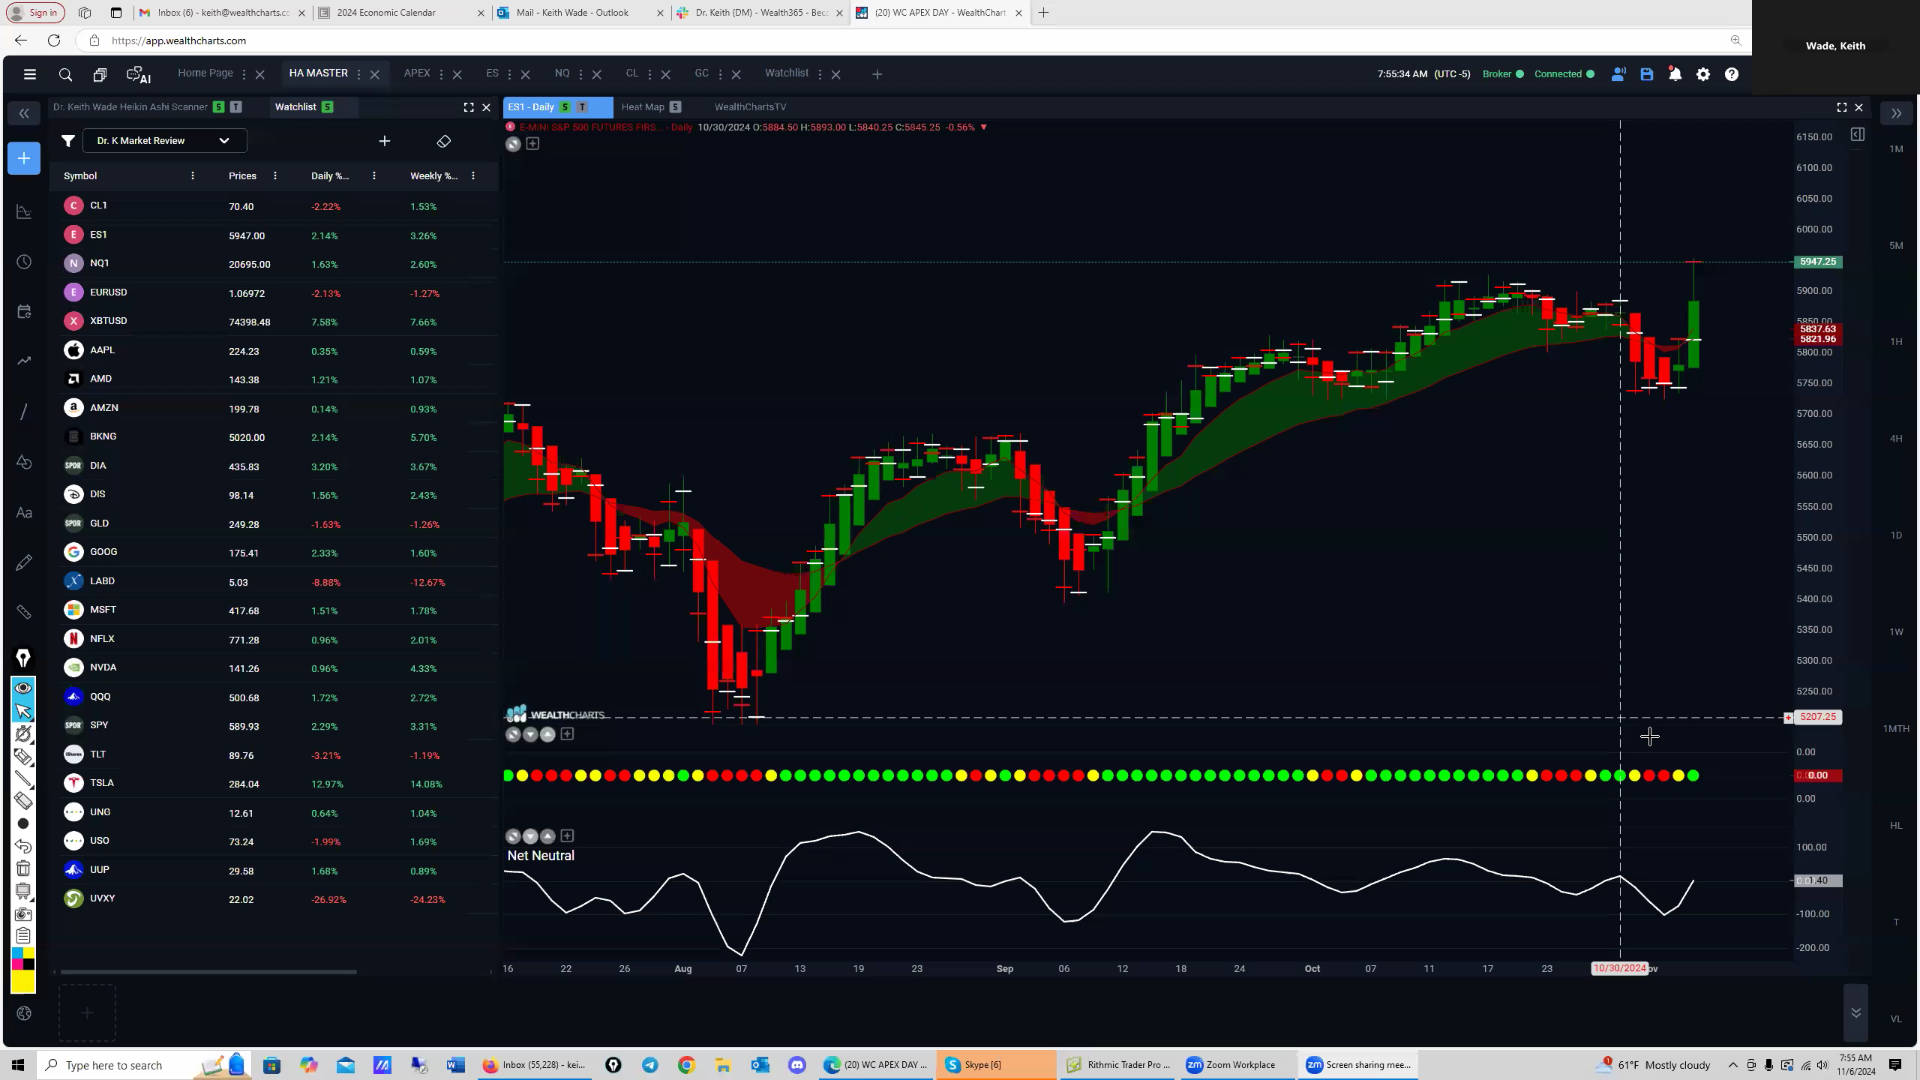Select the 1D timeframe button
1920x1080 pixels.
click(x=1896, y=536)
